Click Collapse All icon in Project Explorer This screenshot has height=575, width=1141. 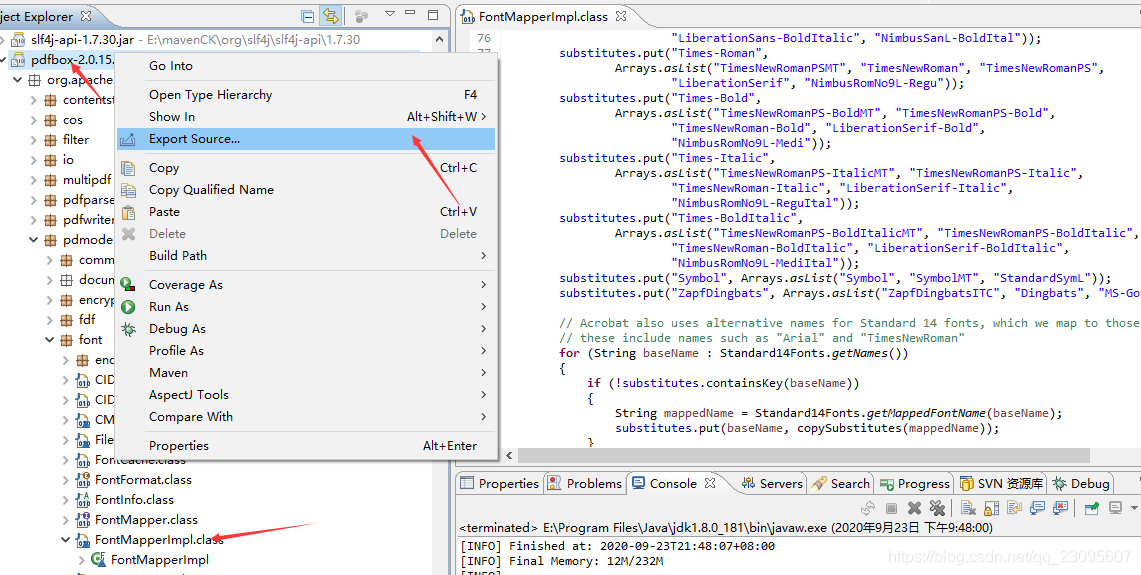308,15
